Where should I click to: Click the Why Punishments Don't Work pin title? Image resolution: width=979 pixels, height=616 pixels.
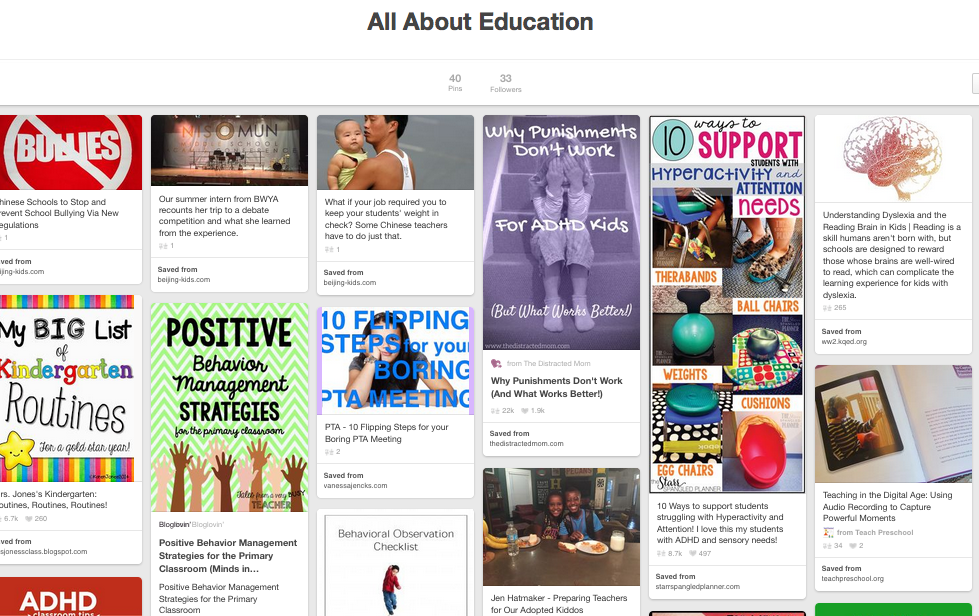tap(556, 387)
